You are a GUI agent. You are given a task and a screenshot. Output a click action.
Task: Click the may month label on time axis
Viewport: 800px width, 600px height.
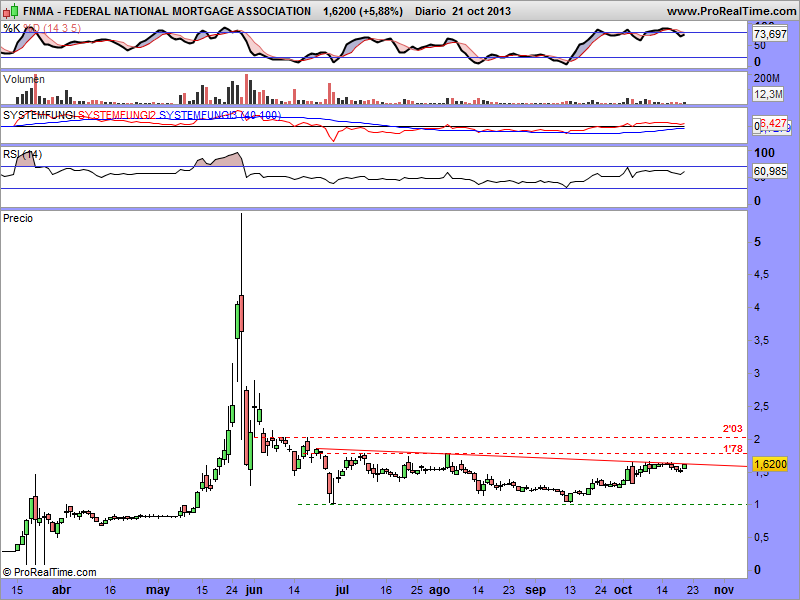coord(158,590)
